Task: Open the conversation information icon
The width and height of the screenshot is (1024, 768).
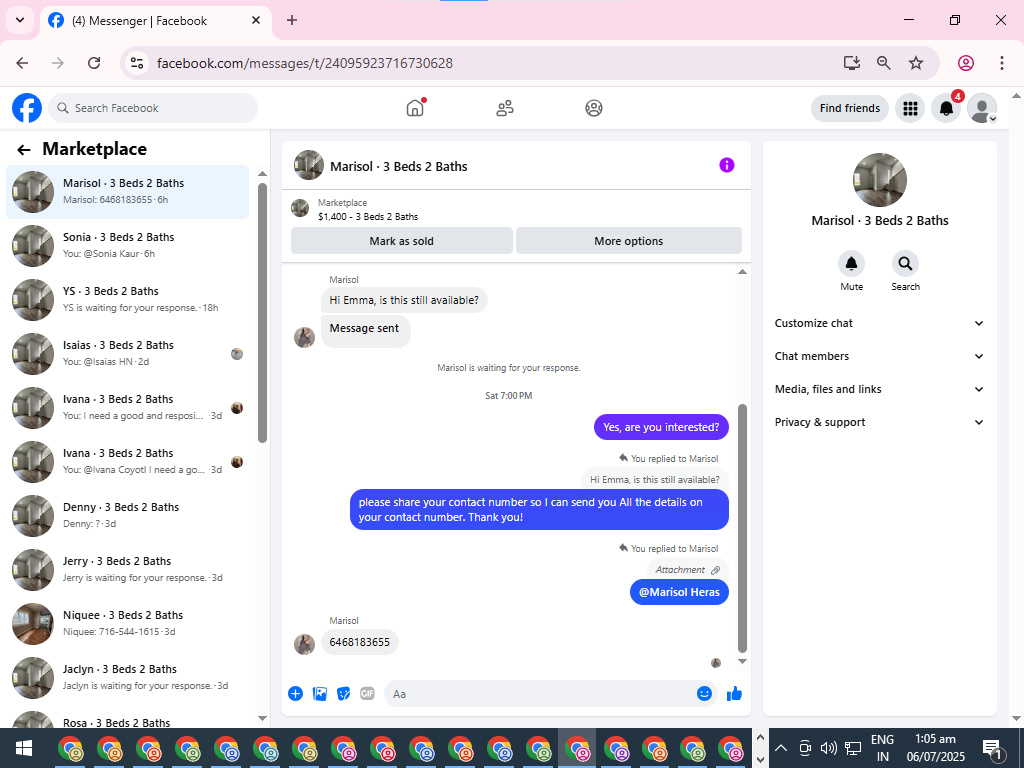Action: click(x=726, y=165)
